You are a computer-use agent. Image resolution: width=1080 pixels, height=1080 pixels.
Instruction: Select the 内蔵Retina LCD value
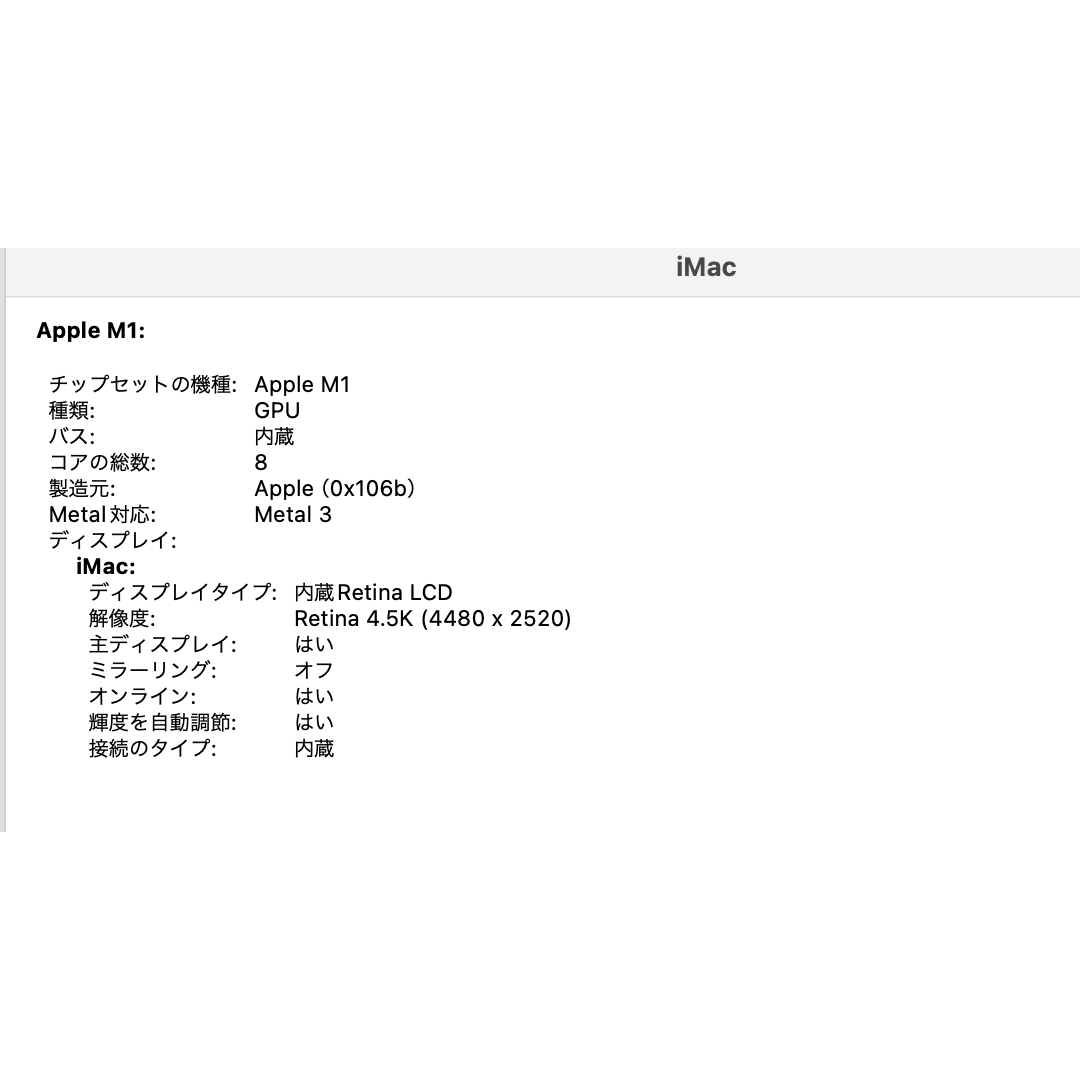(373, 592)
